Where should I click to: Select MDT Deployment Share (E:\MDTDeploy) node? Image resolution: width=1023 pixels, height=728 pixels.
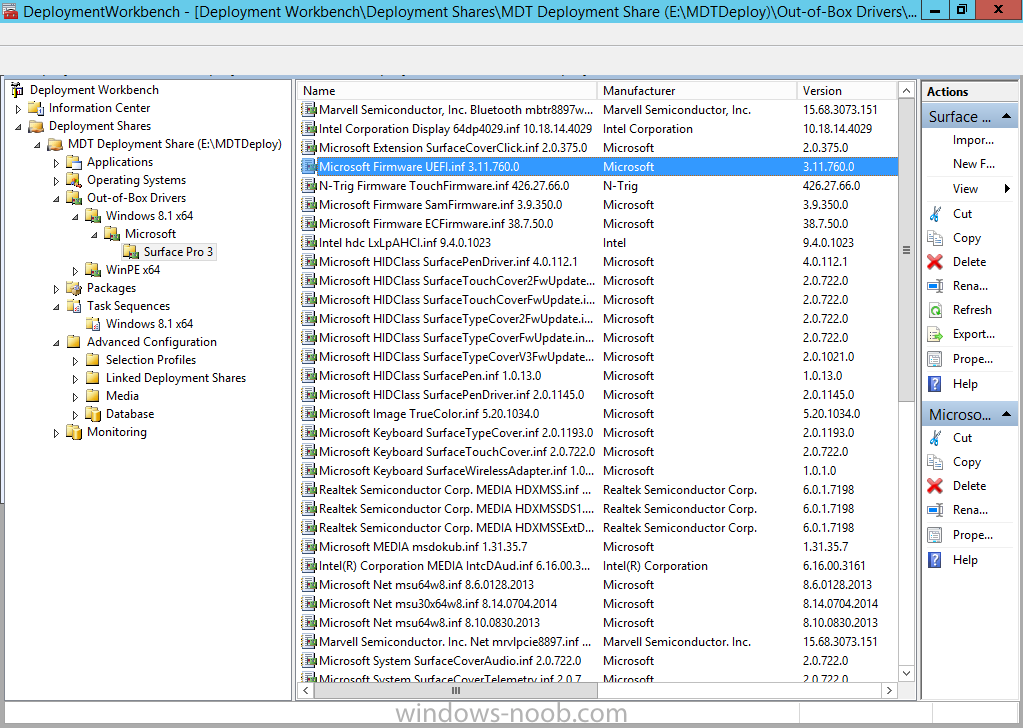[174, 144]
